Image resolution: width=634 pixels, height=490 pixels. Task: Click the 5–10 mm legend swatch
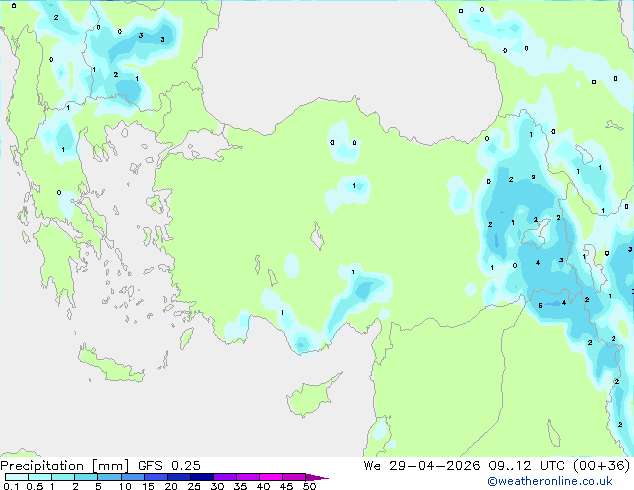pos(109,477)
